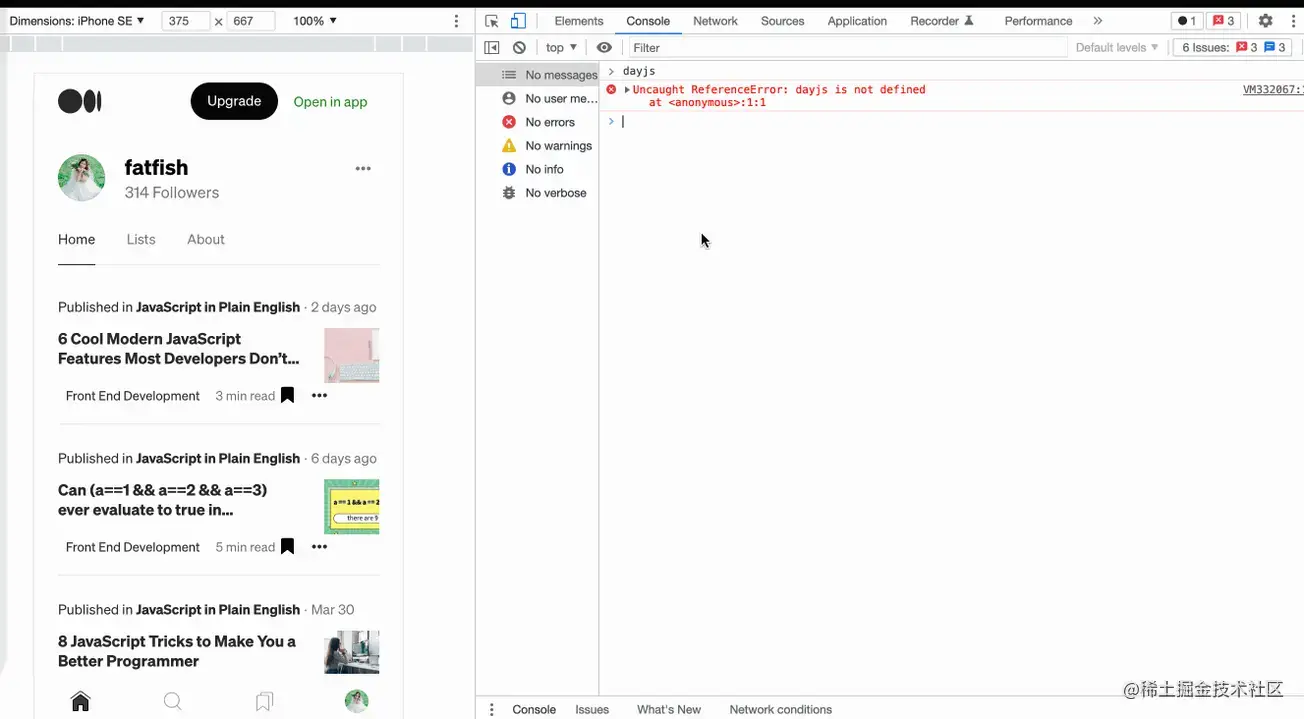The image size is (1304, 719).
Task: Switch to the Performance tab
Action: point(1038,21)
